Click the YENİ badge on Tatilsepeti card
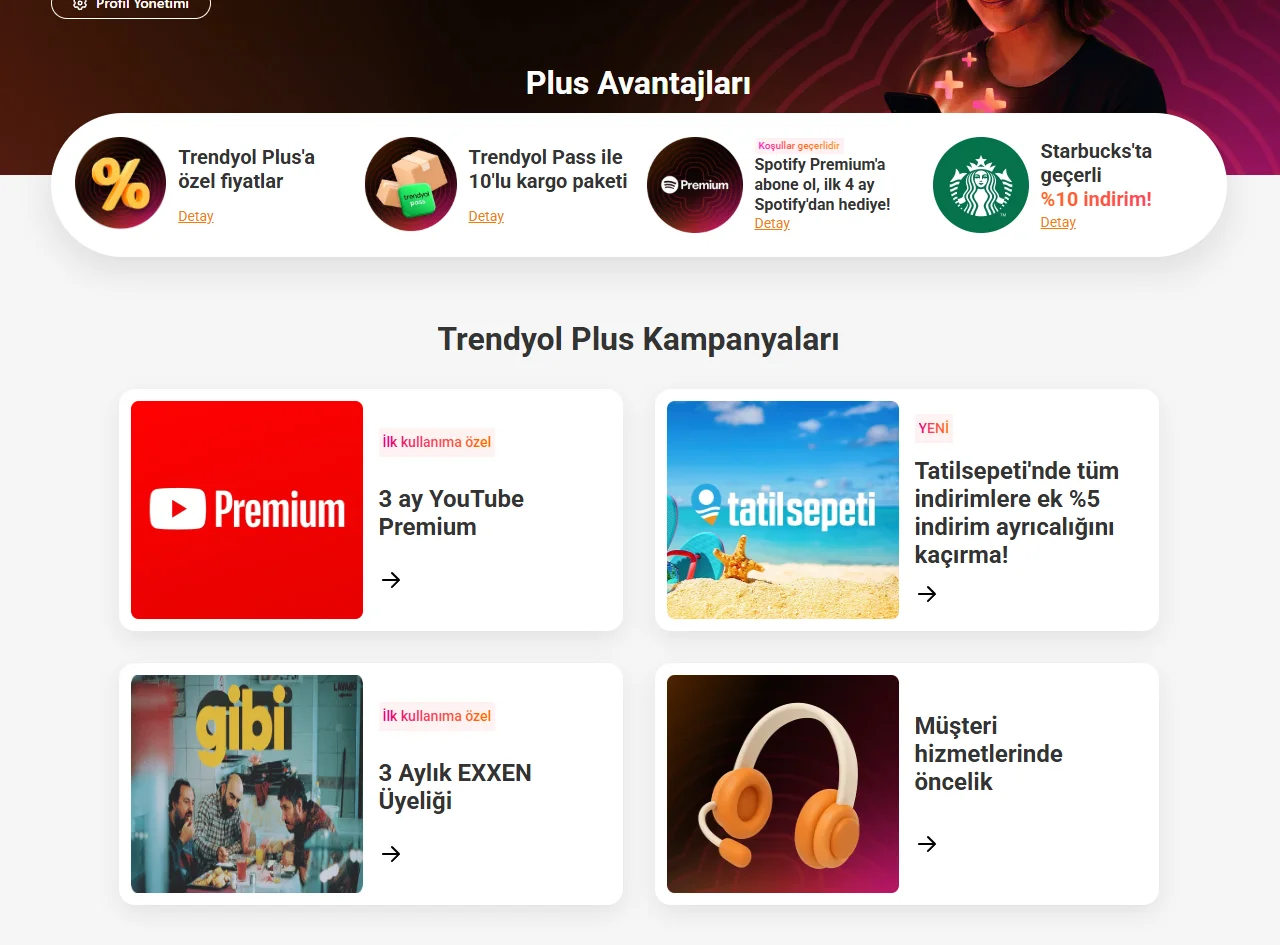 click(933, 428)
